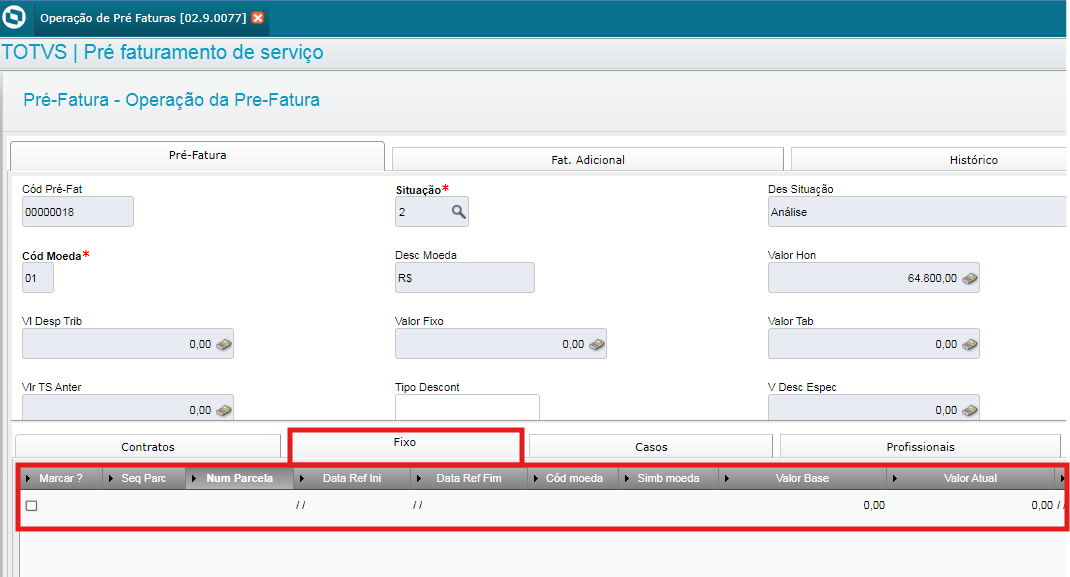Click the Des Situação field Análise
This screenshot has height=577, width=1070.
918,212
